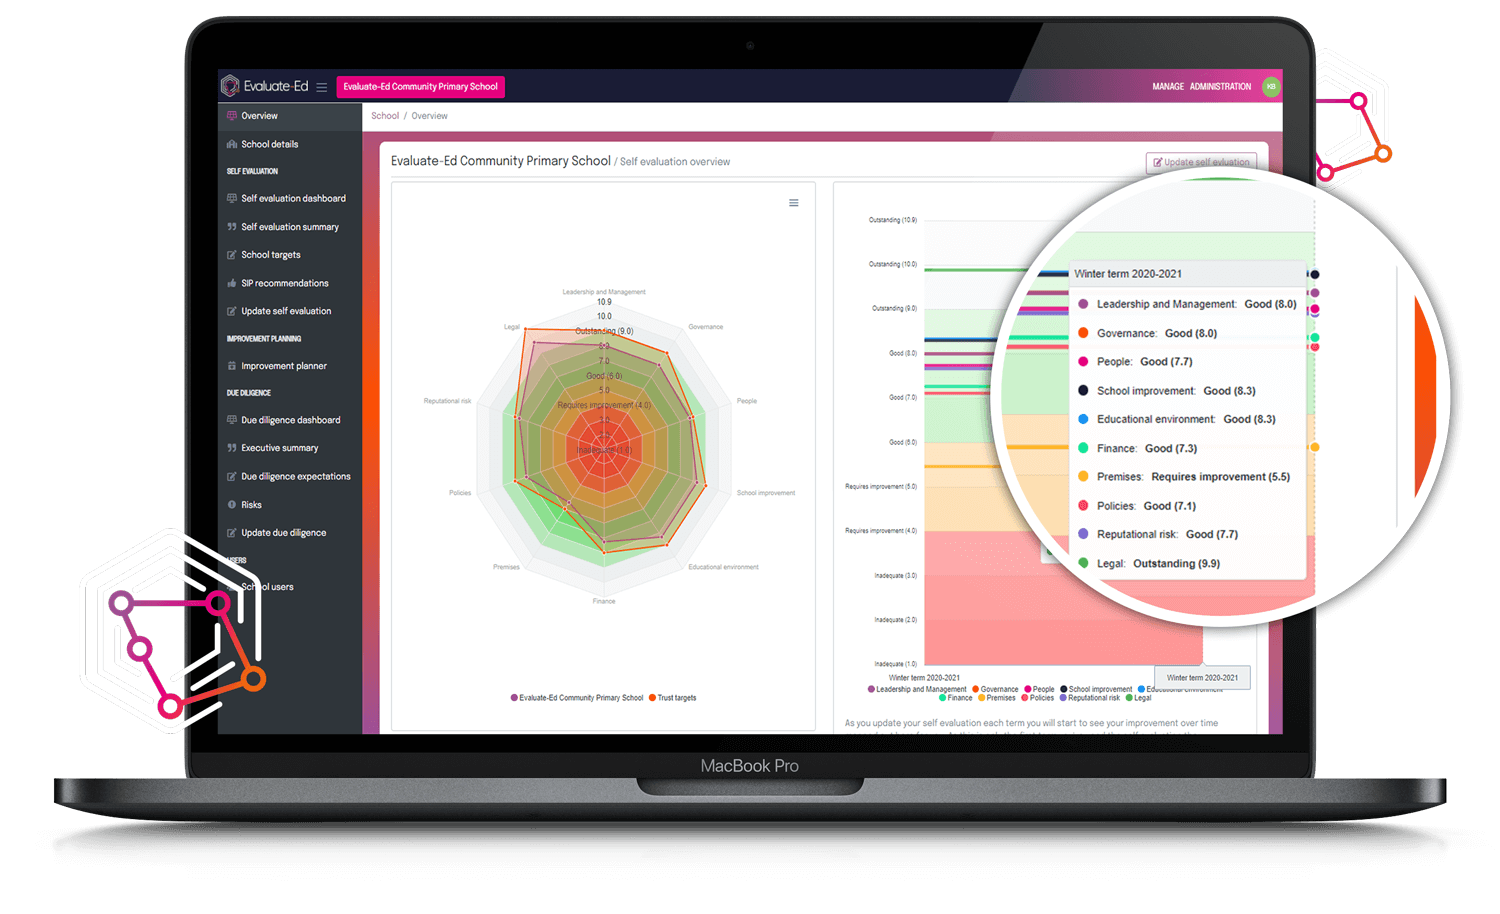Click the Risks exclamation icon
This screenshot has width=1500, height=914.
pyautogui.click(x=232, y=505)
